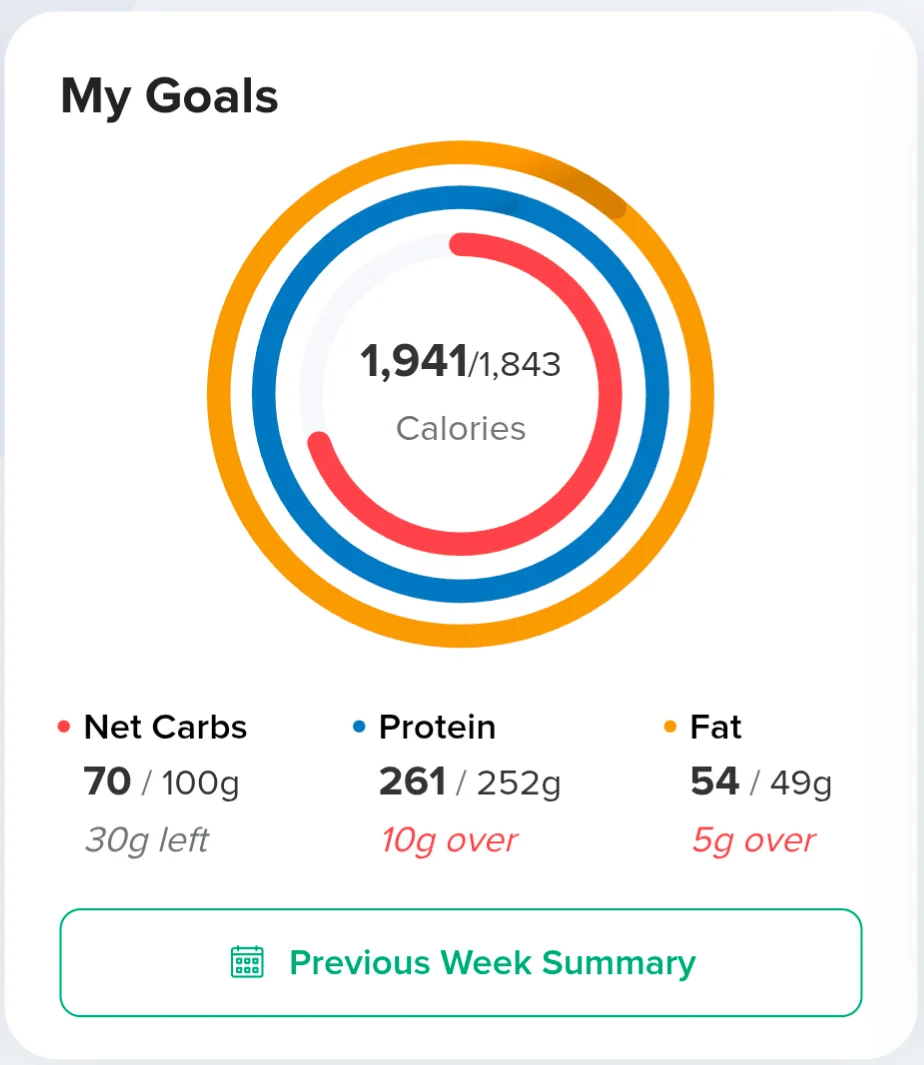
Task: Click the 5g over fat warning
Action: point(753,841)
